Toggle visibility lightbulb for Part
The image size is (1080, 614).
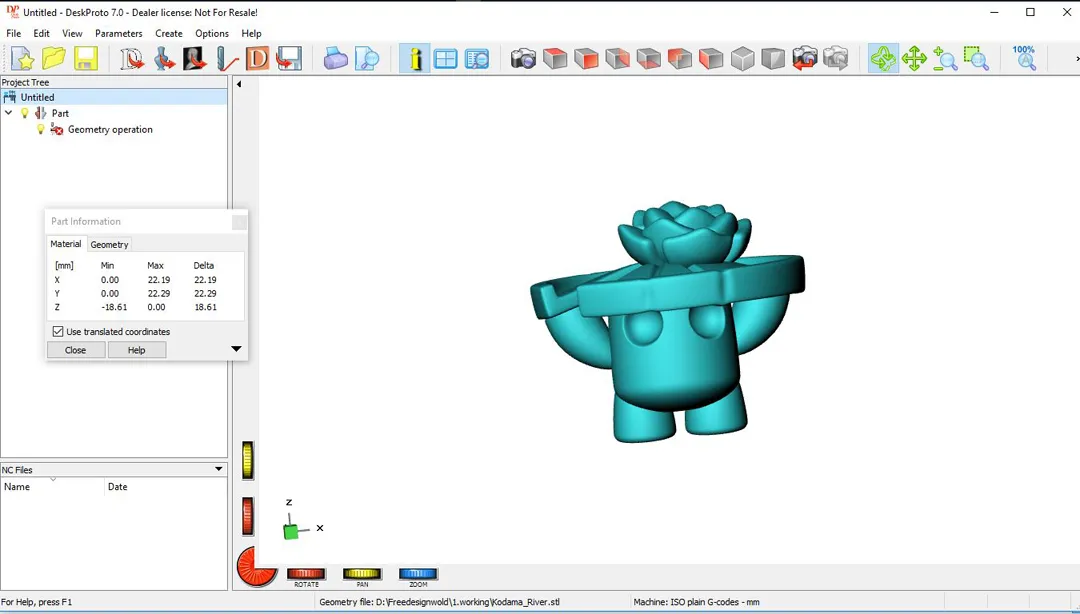pyautogui.click(x=25, y=113)
